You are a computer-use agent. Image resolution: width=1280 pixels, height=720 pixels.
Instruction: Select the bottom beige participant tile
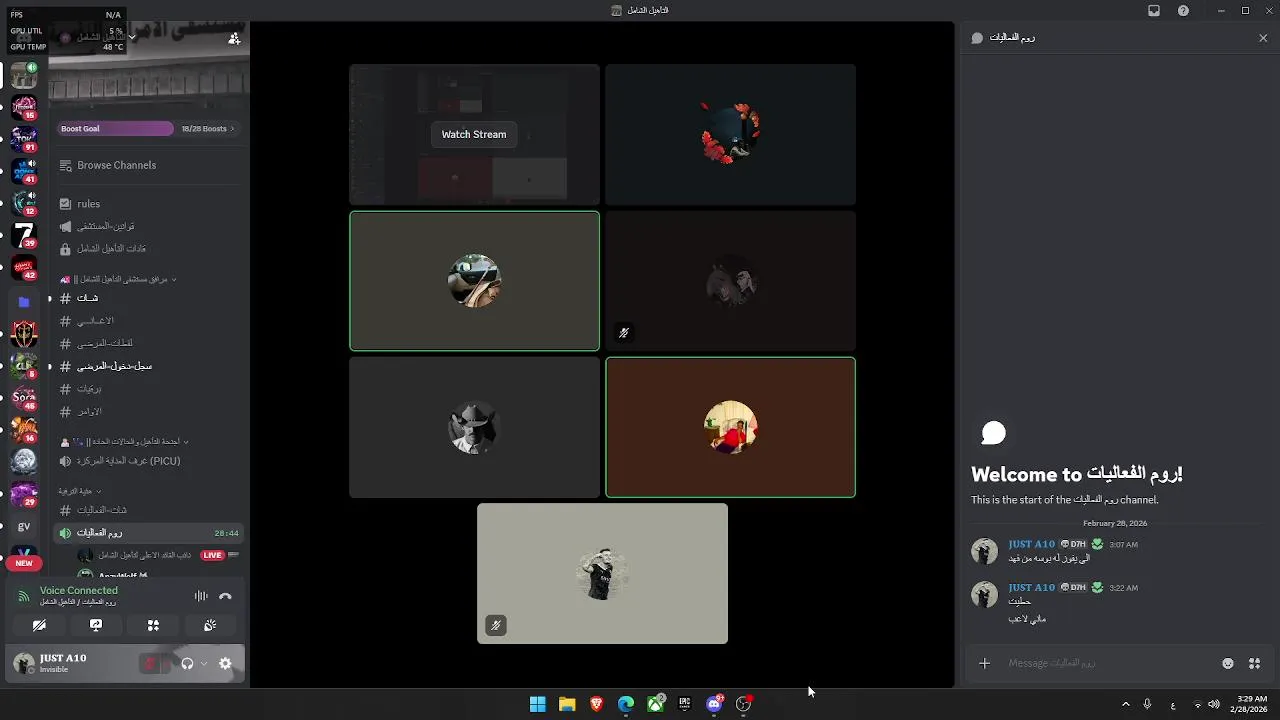click(x=602, y=573)
